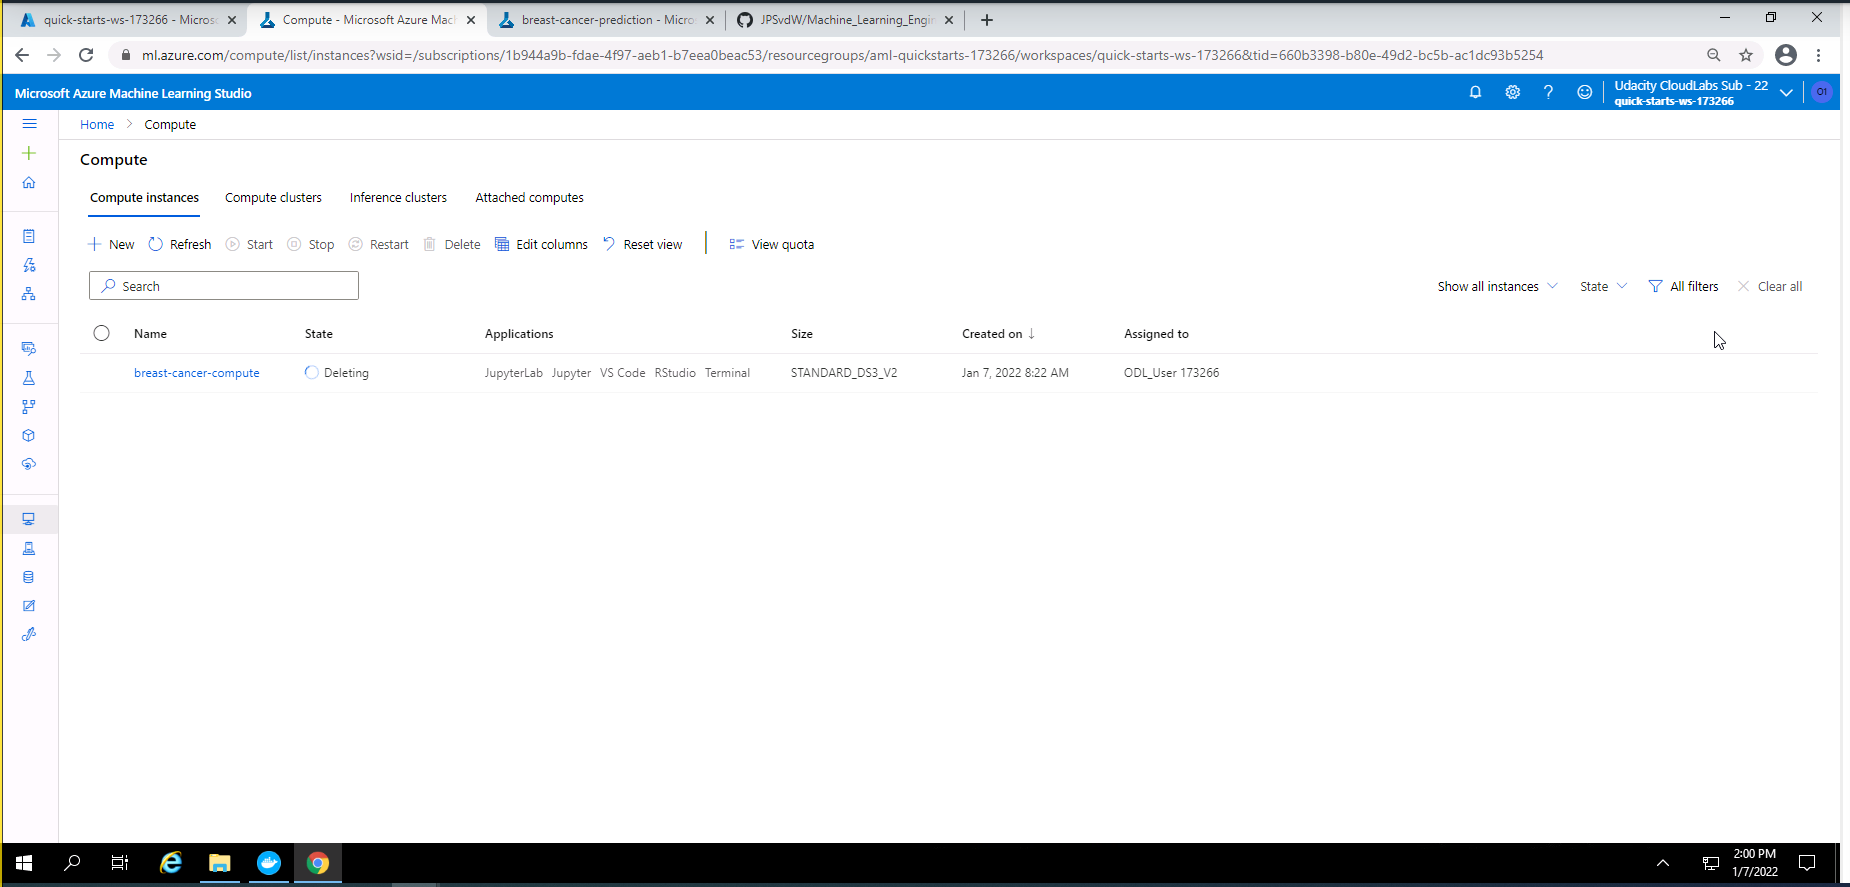The height and width of the screenshot is (887, 1850).
Task: Select all instances with header radio button
Action: (101, 333)
